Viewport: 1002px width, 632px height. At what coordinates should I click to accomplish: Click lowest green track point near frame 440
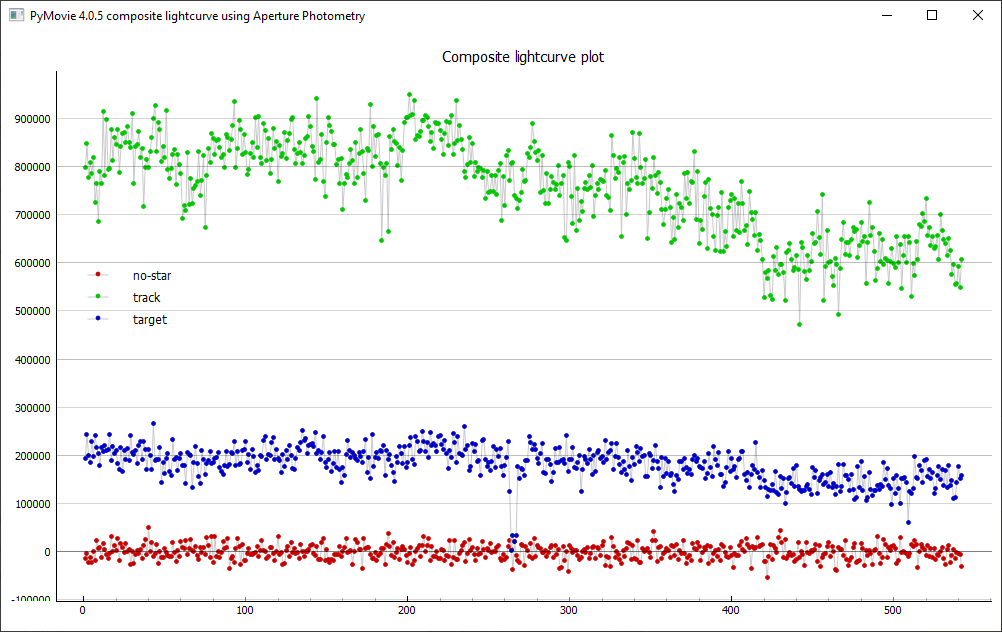799,324
